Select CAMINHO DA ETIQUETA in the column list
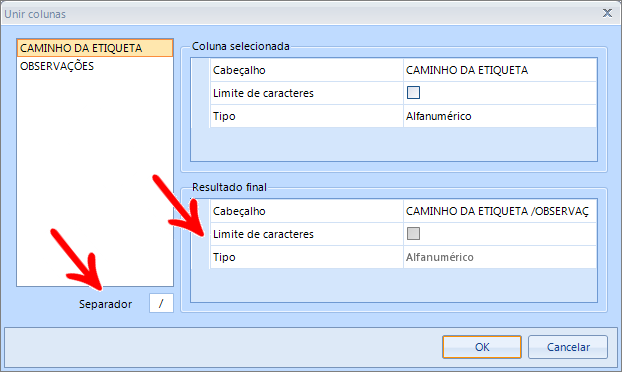The image size is (622, 372). click(x=95, y=48)
